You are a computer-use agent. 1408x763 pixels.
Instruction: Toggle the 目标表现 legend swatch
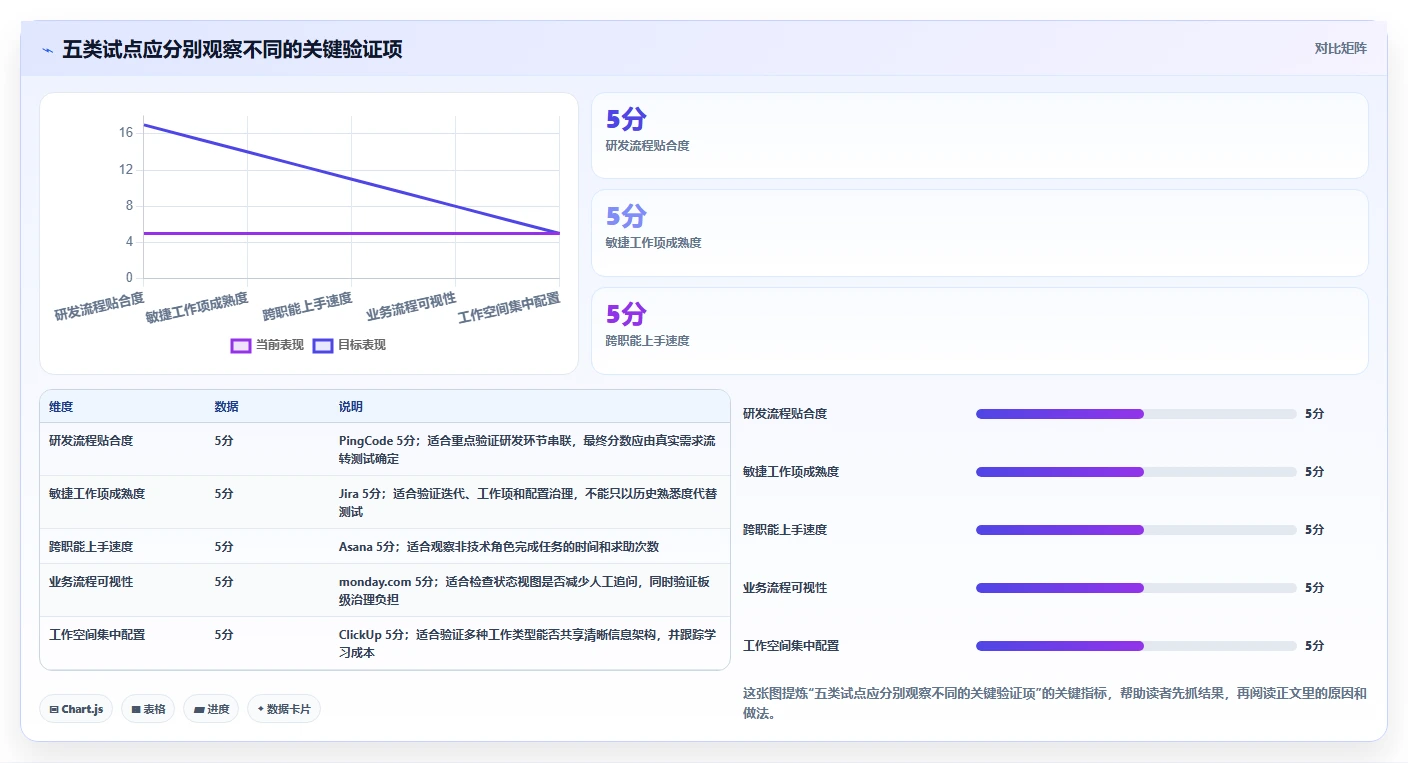tap(322, 345)
